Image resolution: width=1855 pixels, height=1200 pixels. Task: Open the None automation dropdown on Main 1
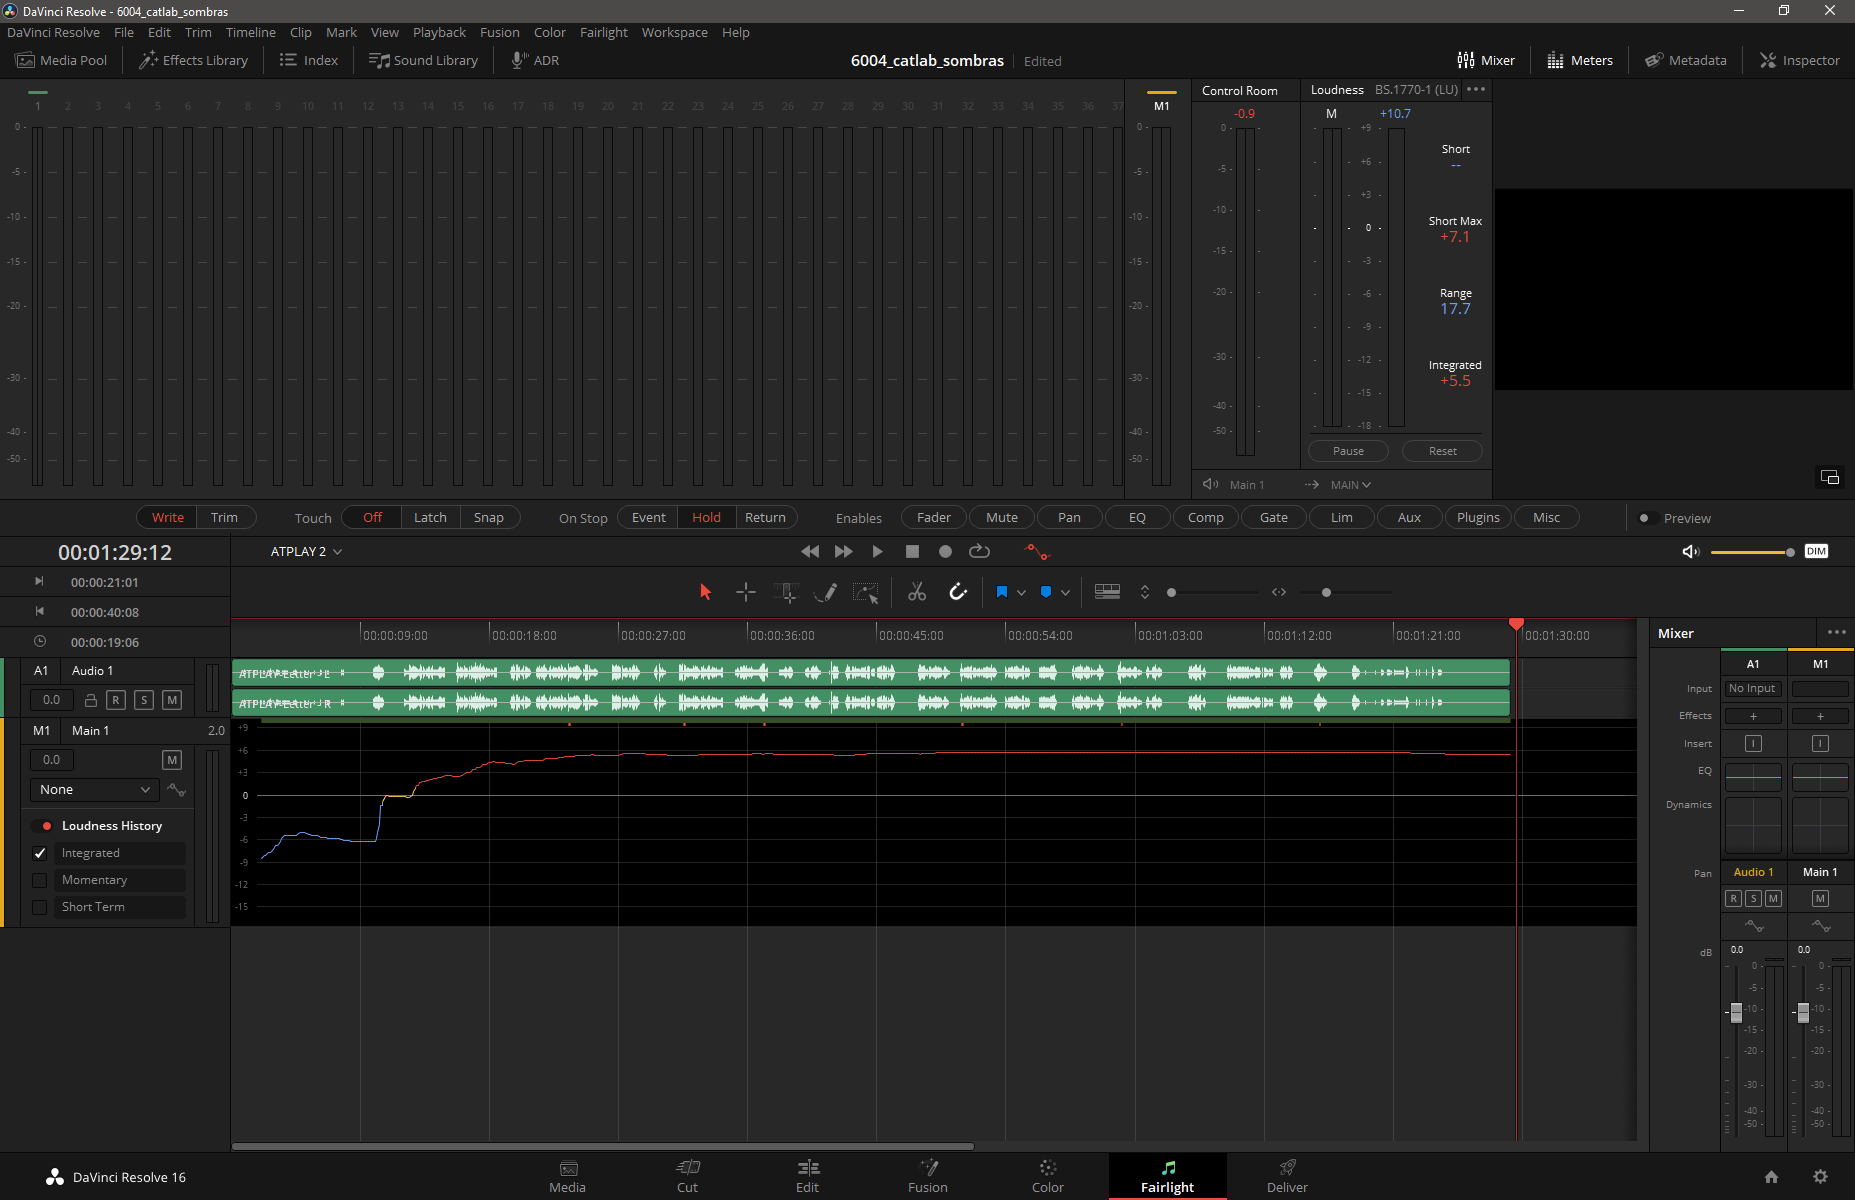point(94,790)
